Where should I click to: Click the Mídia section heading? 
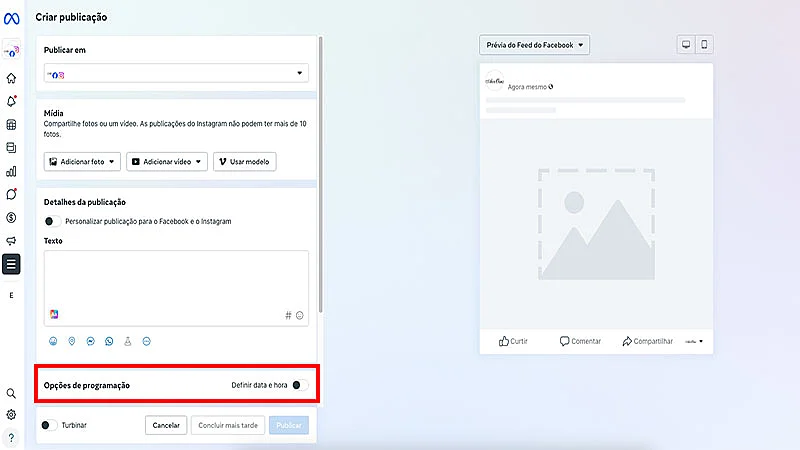click(54, 113)
